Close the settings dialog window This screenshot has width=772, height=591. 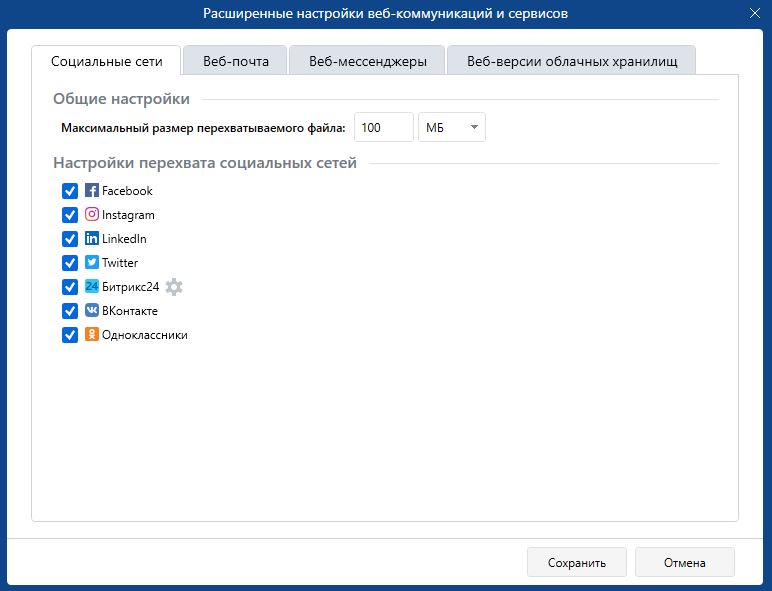coord(755,13)
